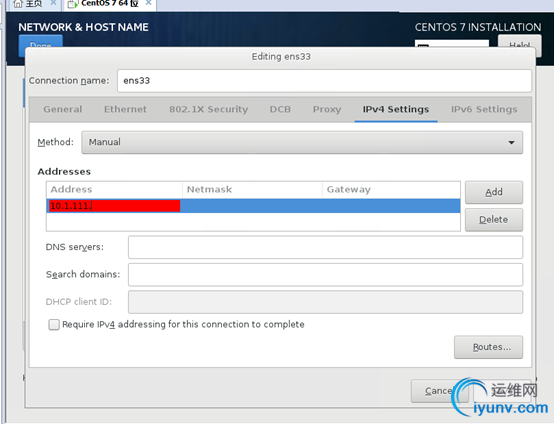Click the address cell containing 10.1.111.
Image resolution: width=554 pixels, height=424 pixels.
pyautogui.click(x=113, y=206)
